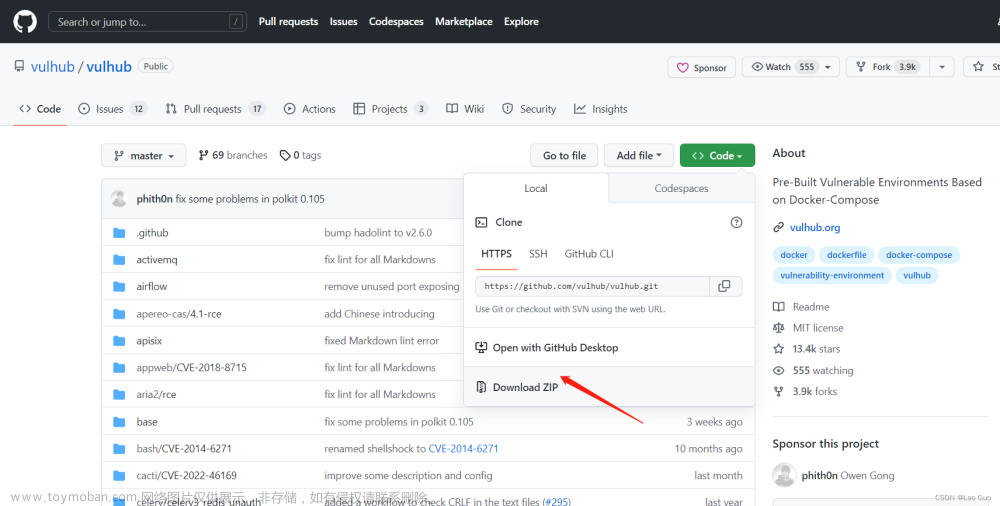Focus the Search or jump to field
The height and width of the screenshot is (506, 1000).
click(x=147, y=22)
